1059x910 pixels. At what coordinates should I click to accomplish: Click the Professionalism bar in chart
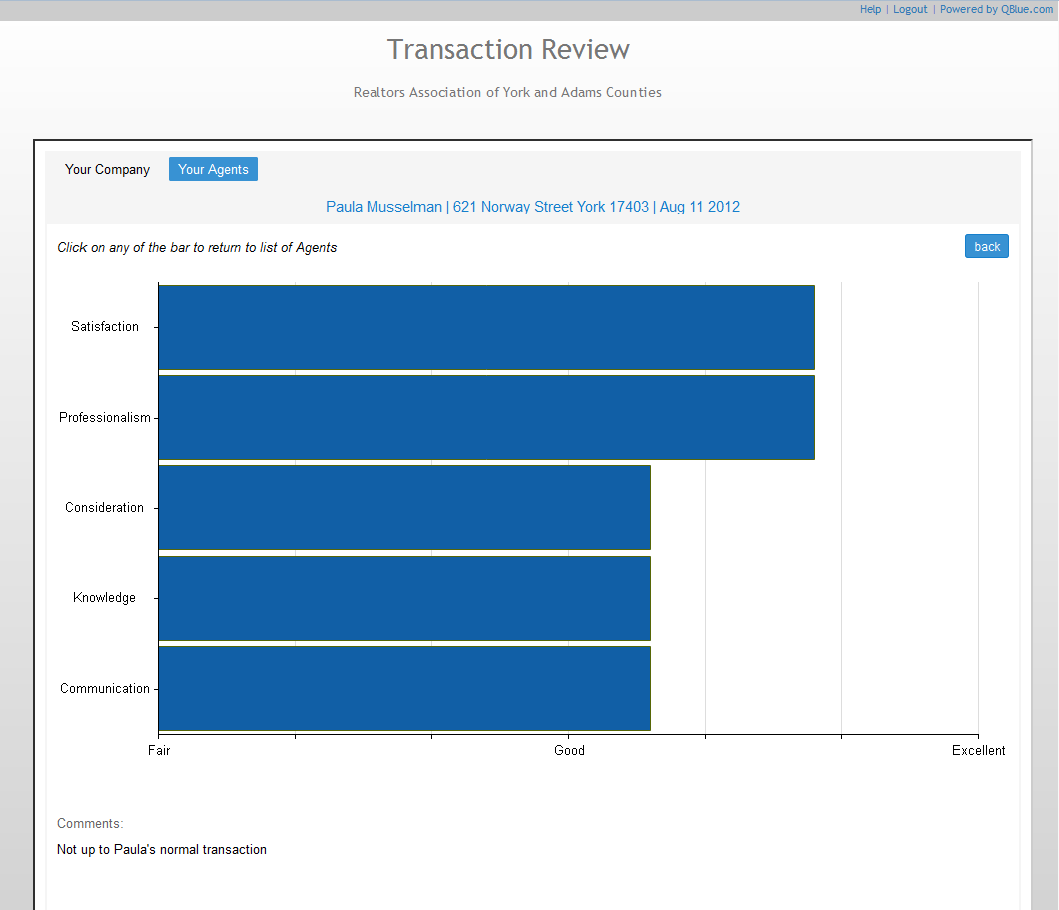point(486,417)
